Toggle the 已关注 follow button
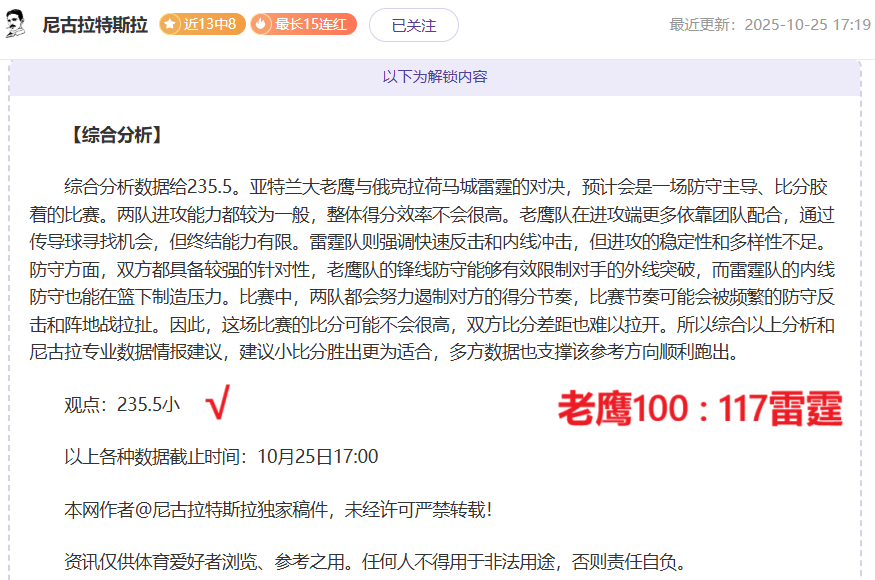The width and height of the screenshot is (875, 580). pos(413,25)
